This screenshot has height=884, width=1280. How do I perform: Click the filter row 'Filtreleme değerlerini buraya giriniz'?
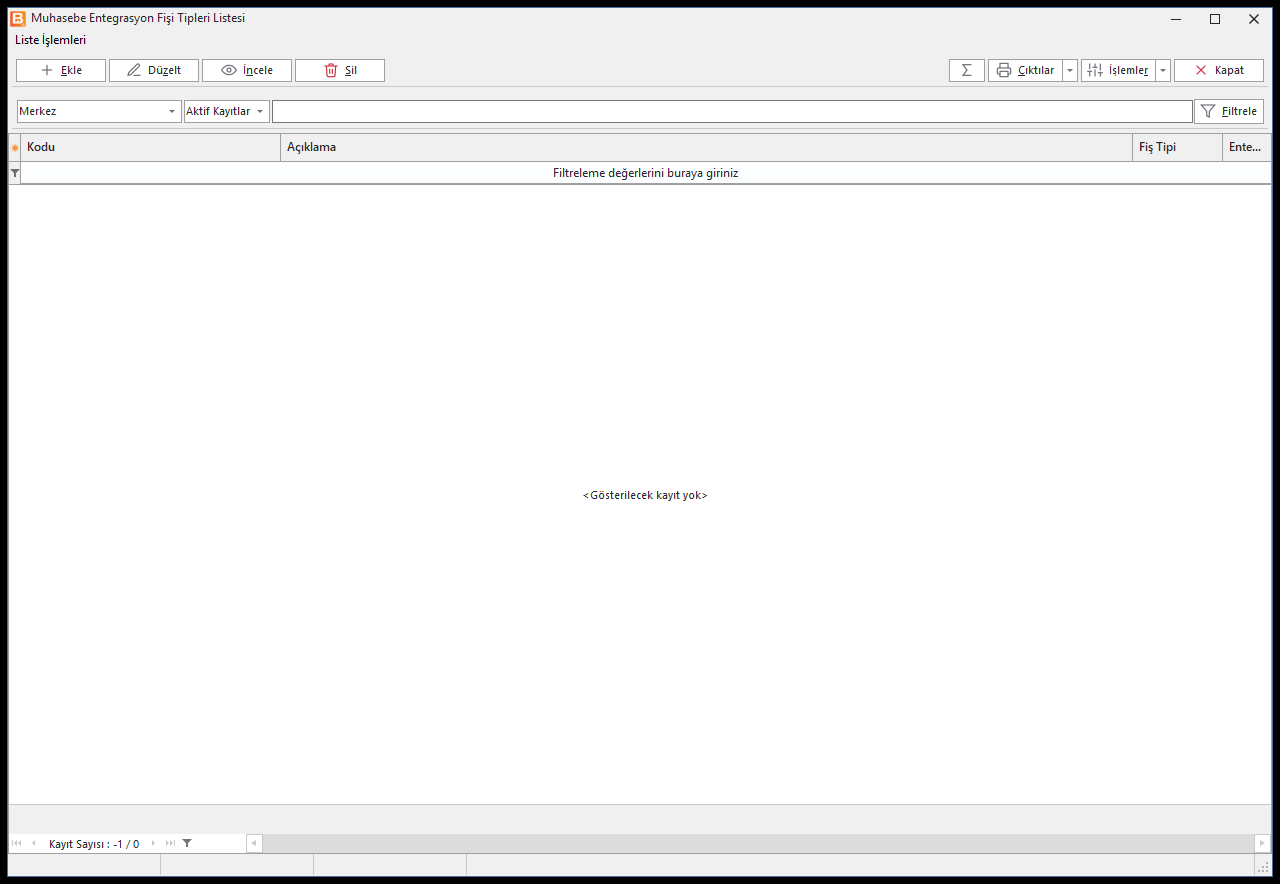[x=646, y=173]
